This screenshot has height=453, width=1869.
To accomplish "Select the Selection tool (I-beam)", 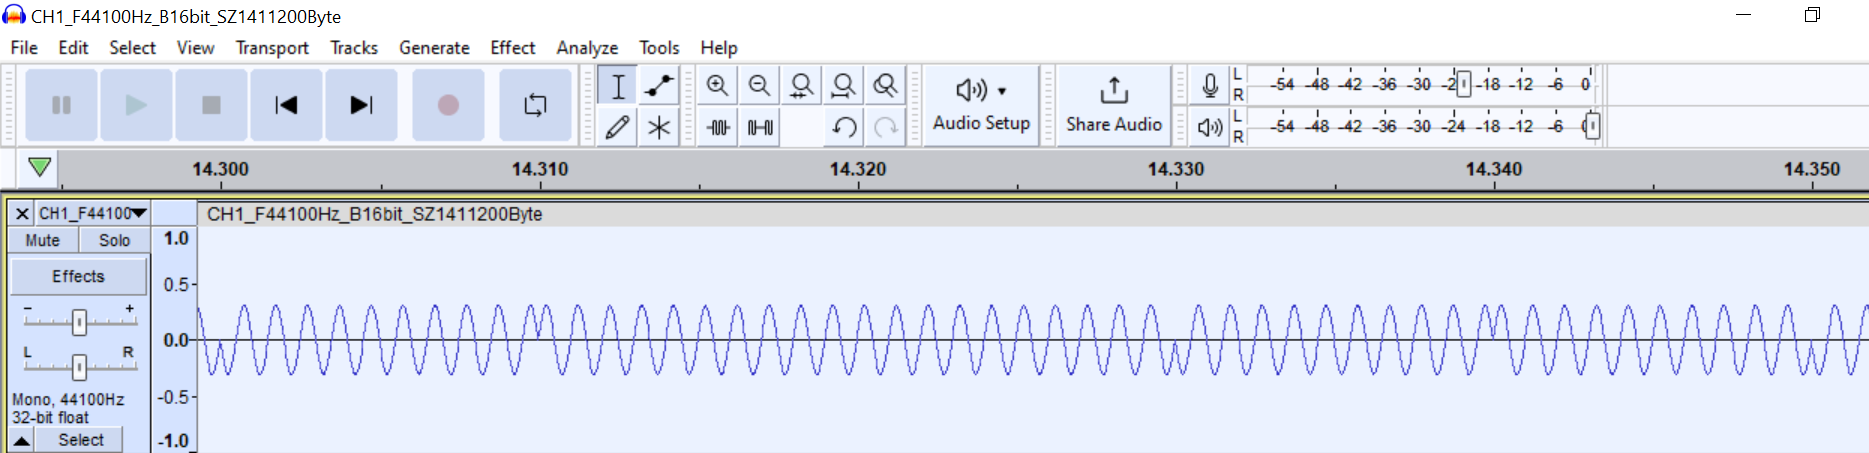I will coord(618,86).
